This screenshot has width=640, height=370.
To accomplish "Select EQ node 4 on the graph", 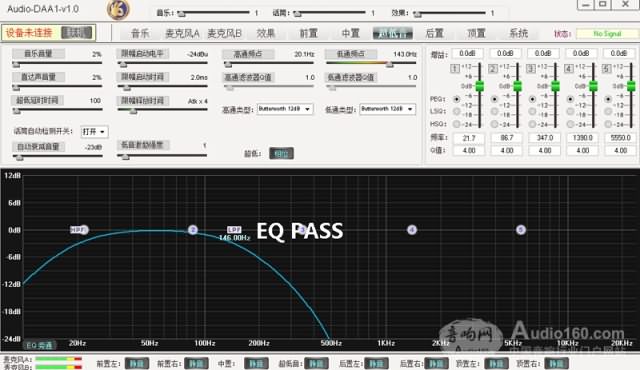I will (x=412, y=230).
